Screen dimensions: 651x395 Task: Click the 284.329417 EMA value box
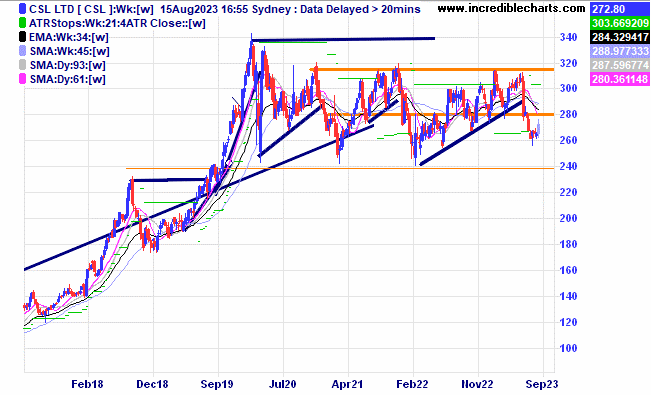620,37
